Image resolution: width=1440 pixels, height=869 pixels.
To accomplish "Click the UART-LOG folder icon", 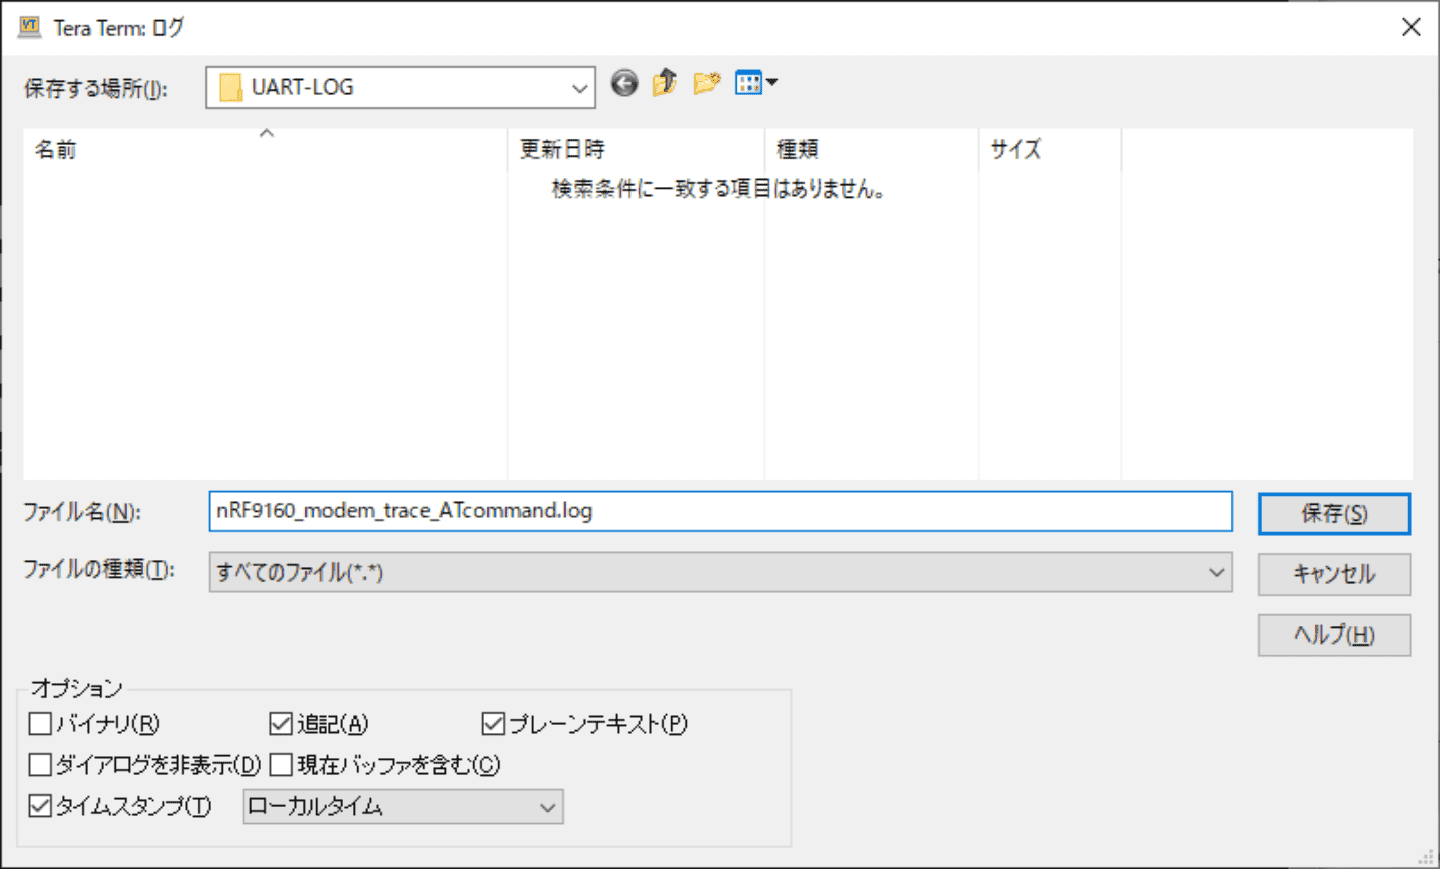I will click(x=231, y=88).
